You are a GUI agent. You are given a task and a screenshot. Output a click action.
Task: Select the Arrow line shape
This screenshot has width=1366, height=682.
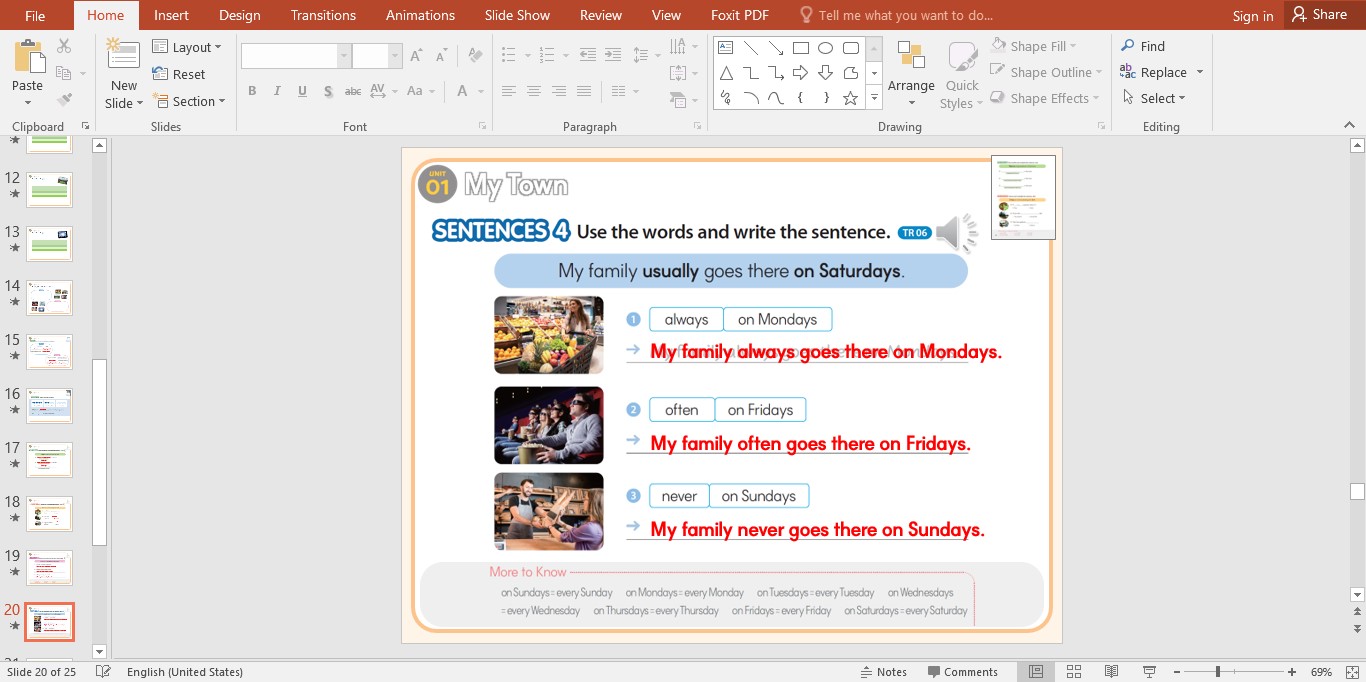point(776,48)
